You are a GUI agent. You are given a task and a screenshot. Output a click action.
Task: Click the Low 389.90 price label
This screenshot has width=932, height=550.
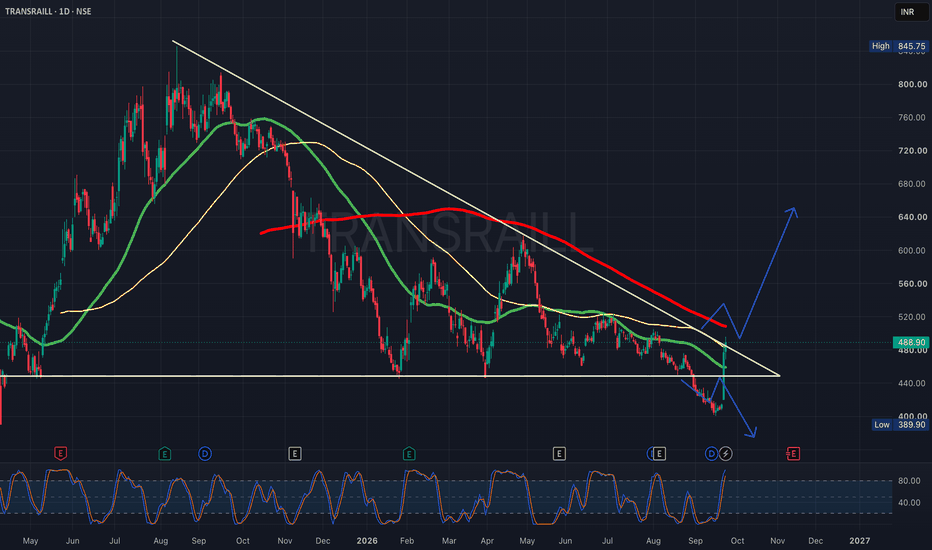[x=899, y=425]
